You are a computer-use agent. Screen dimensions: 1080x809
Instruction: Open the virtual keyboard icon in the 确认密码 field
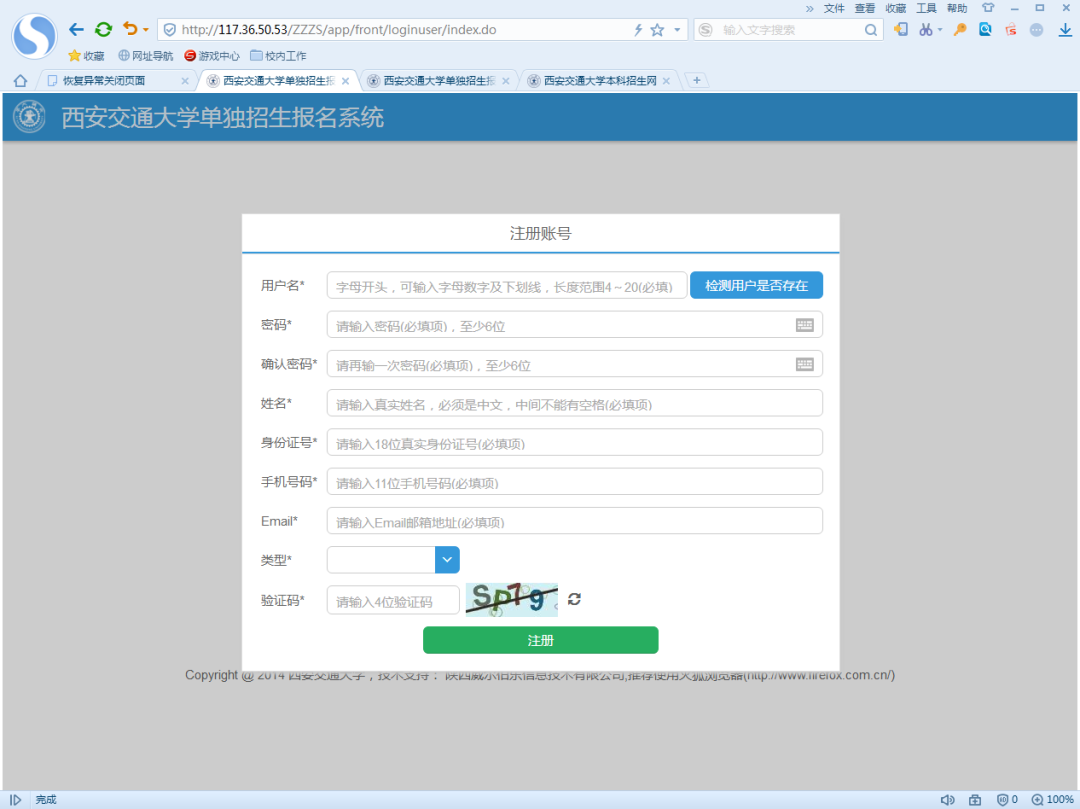click(x=804, y=364)
